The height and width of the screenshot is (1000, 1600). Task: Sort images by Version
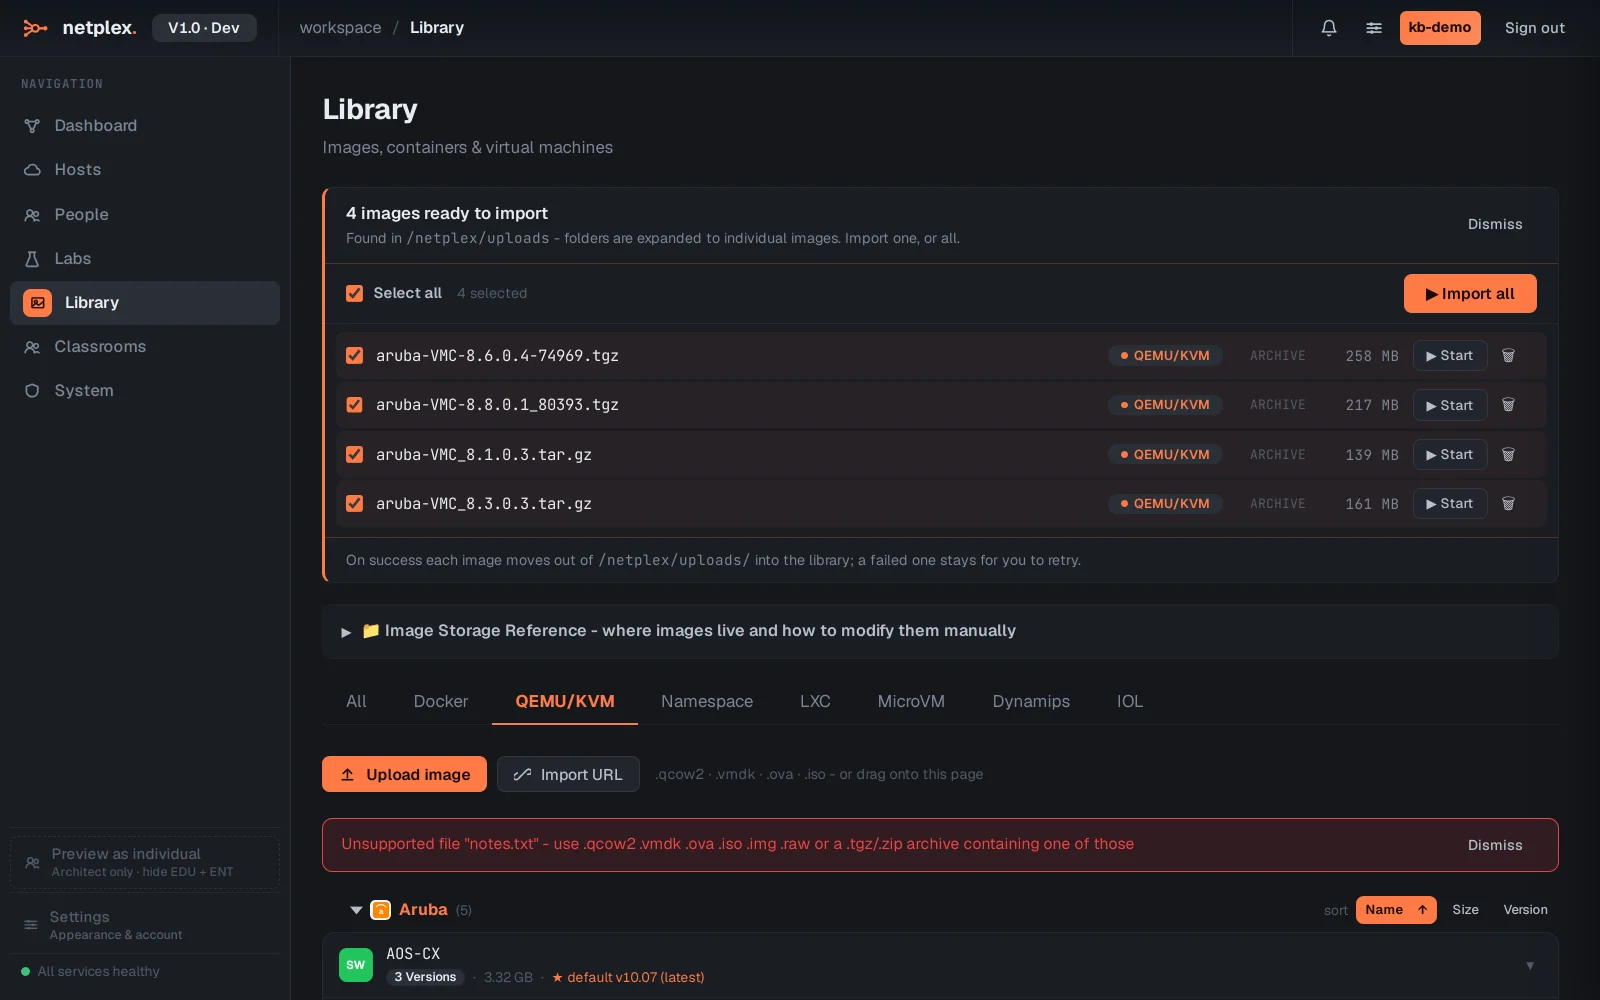[1525, 910]
